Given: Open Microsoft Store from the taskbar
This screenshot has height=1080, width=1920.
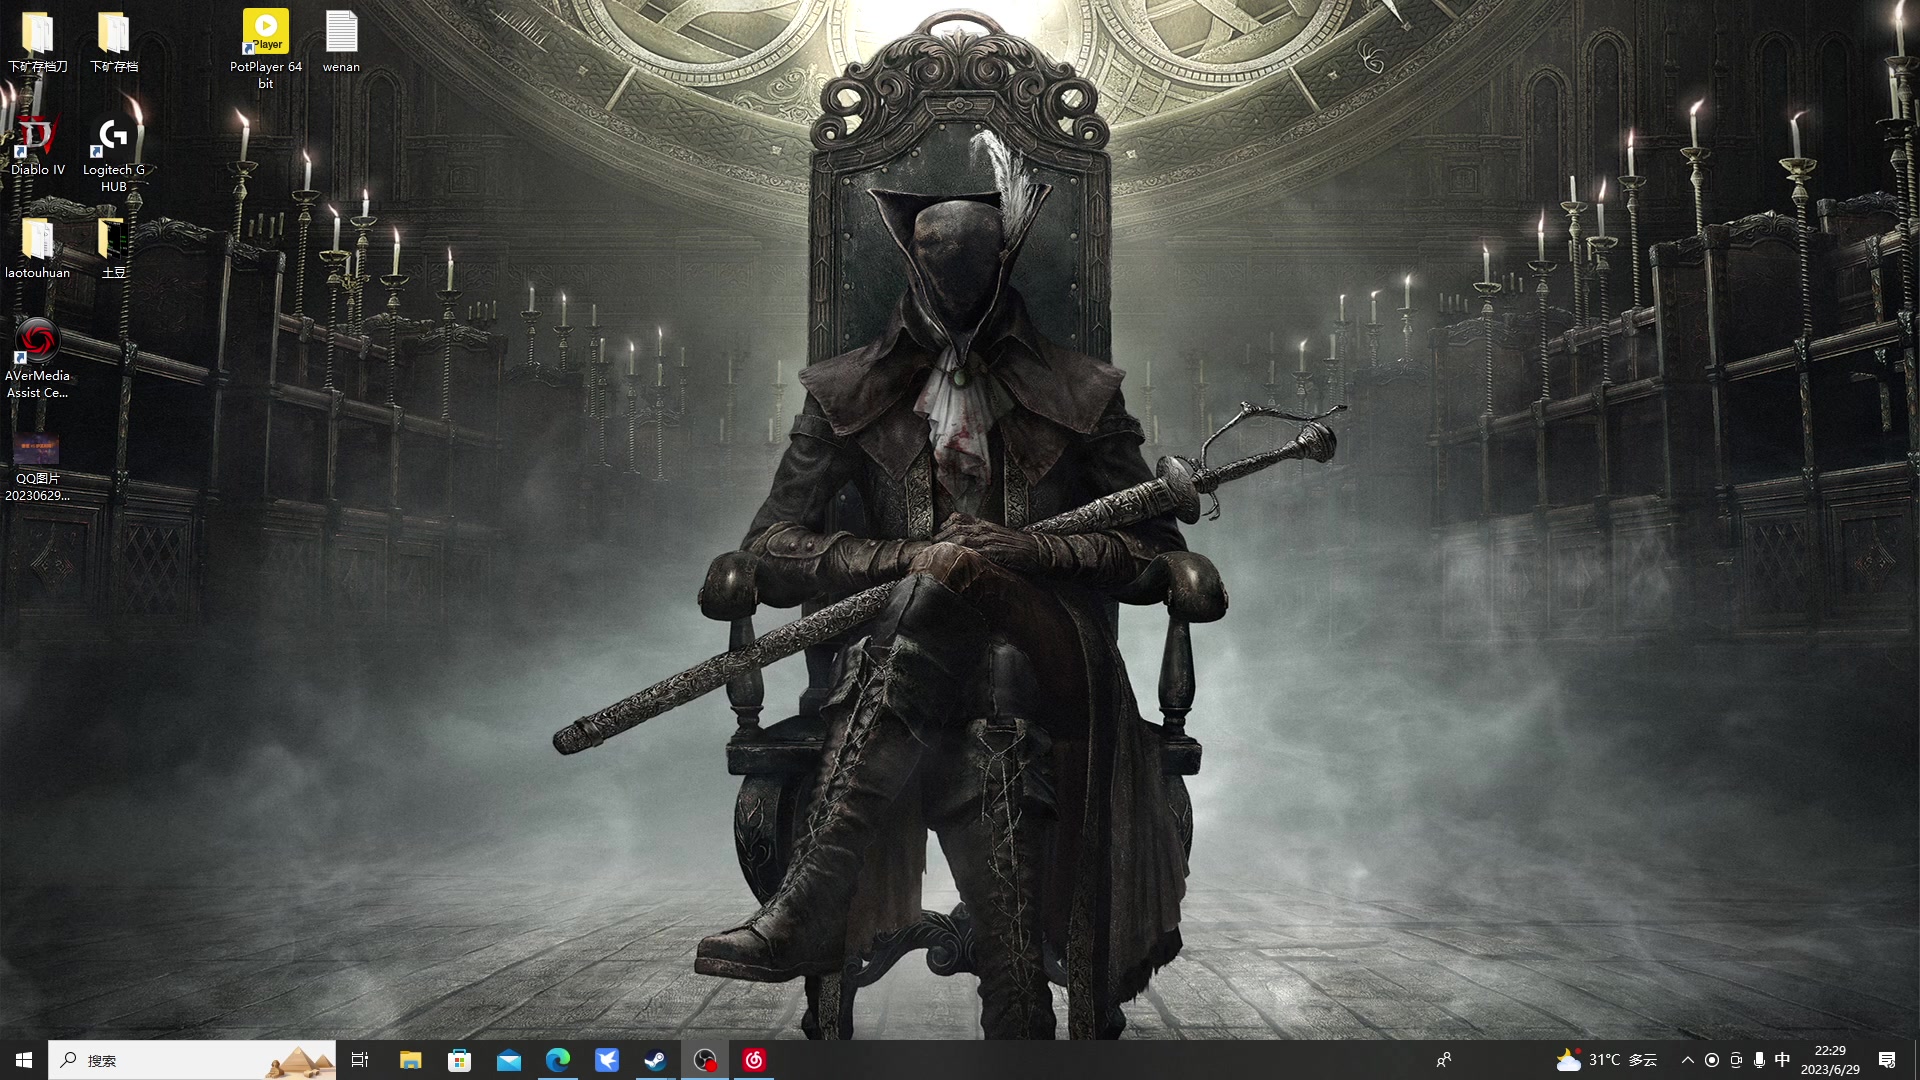Looking at the screenshot, I should (460, 1060).
